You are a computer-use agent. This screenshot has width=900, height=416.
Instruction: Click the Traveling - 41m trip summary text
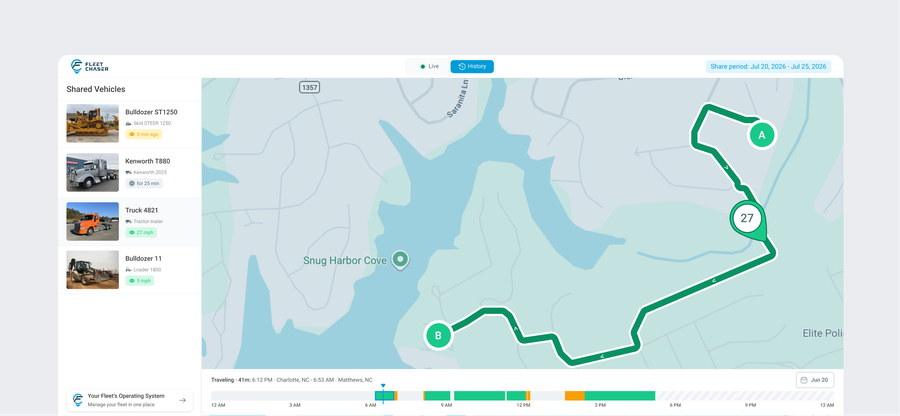pyautogui.click(x=292, y=380)
